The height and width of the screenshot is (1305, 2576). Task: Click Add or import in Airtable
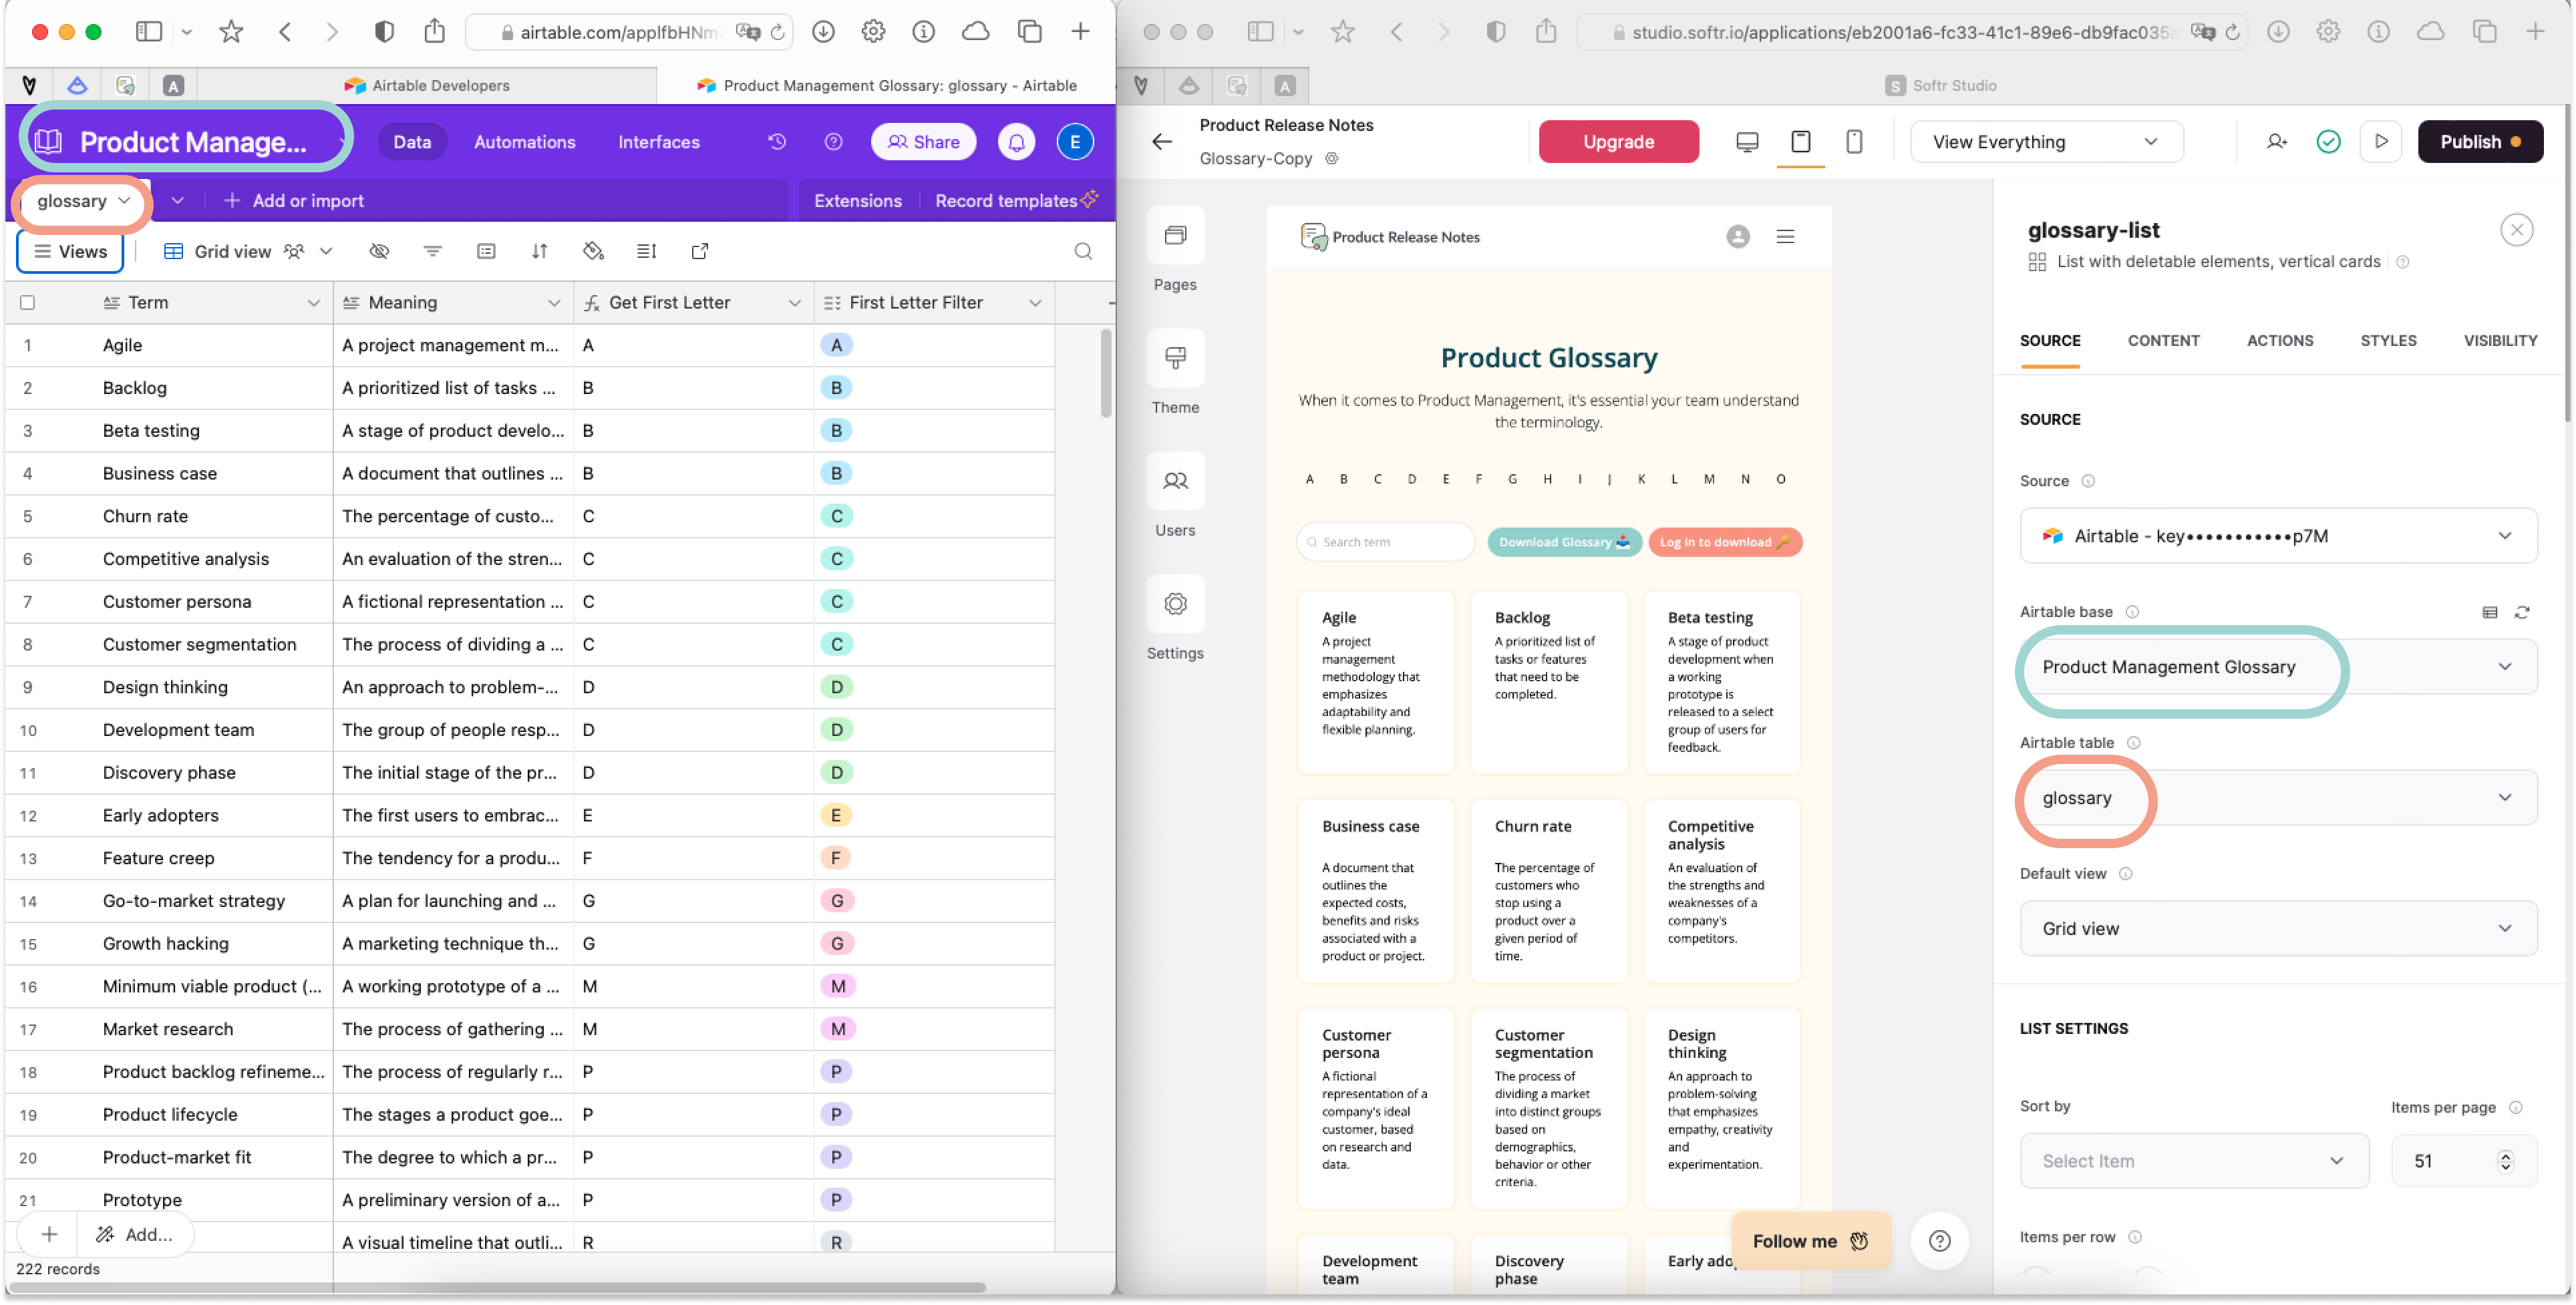294,201
